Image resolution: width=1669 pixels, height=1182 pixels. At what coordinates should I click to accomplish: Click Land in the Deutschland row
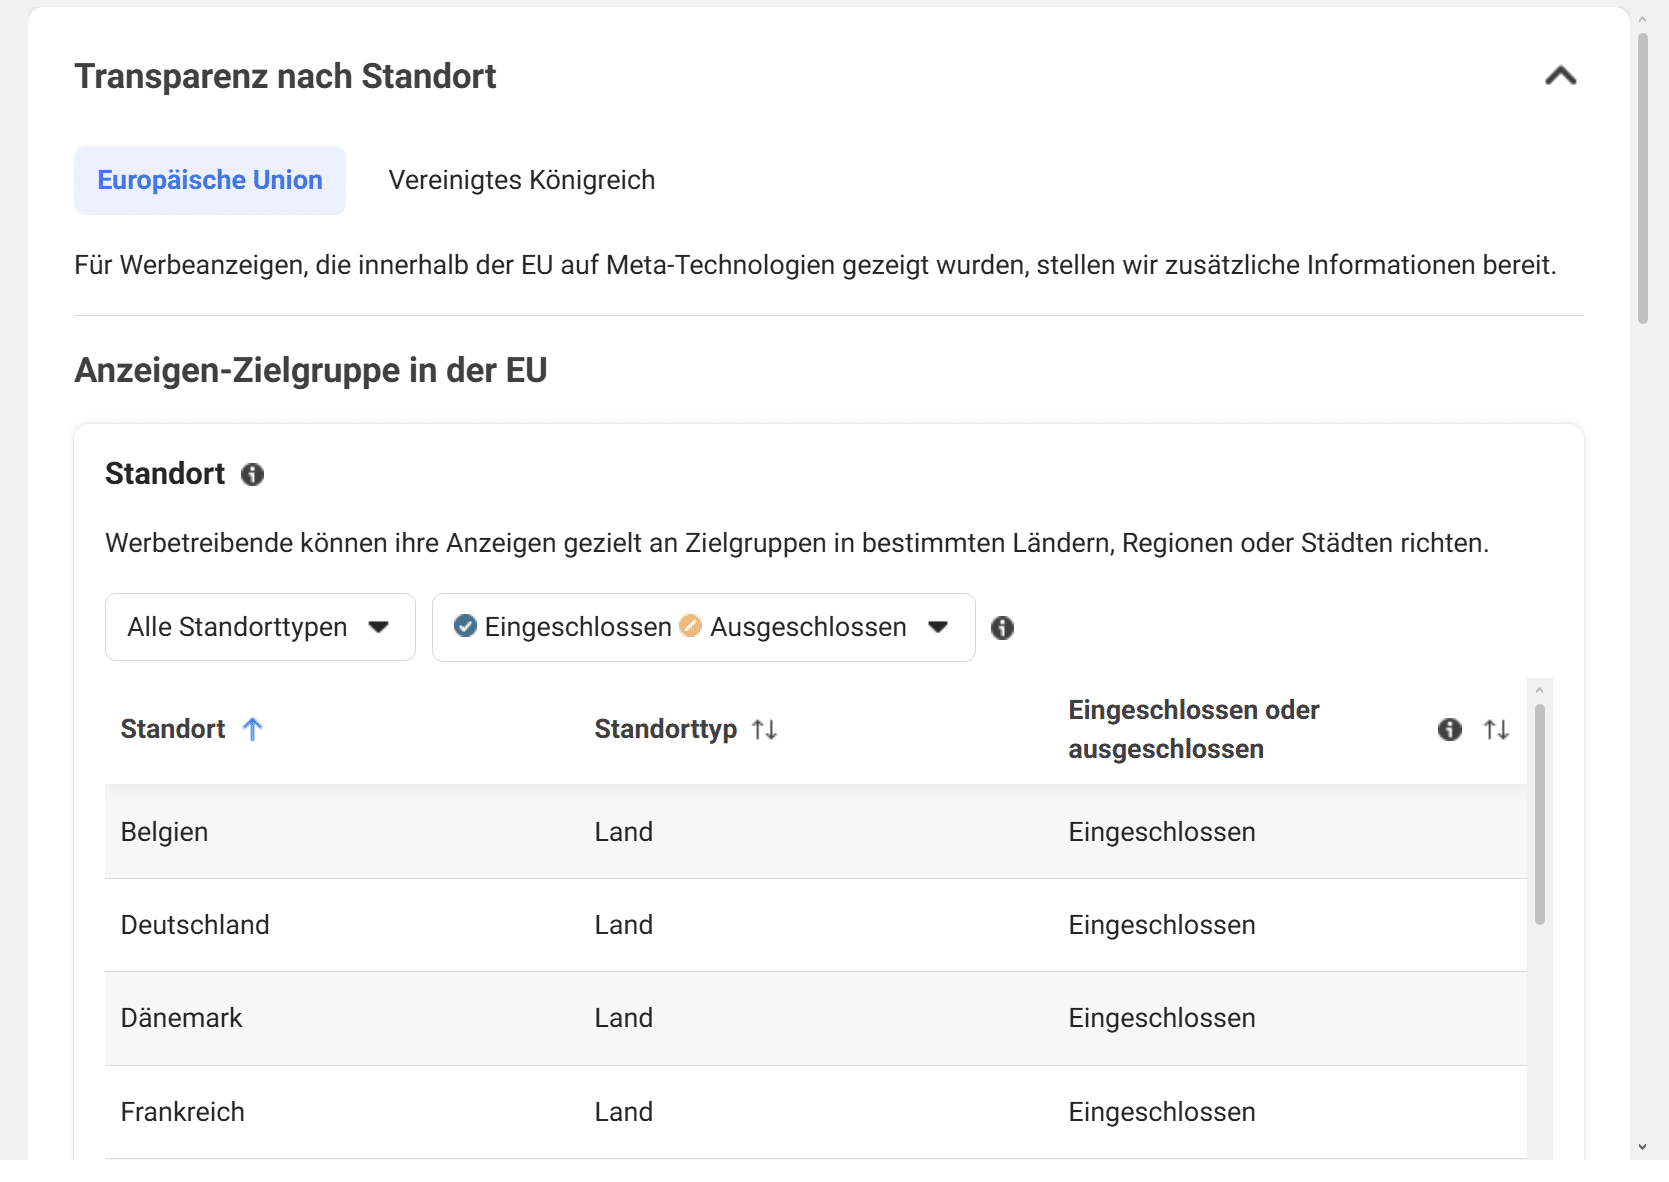tap(623, 925)
